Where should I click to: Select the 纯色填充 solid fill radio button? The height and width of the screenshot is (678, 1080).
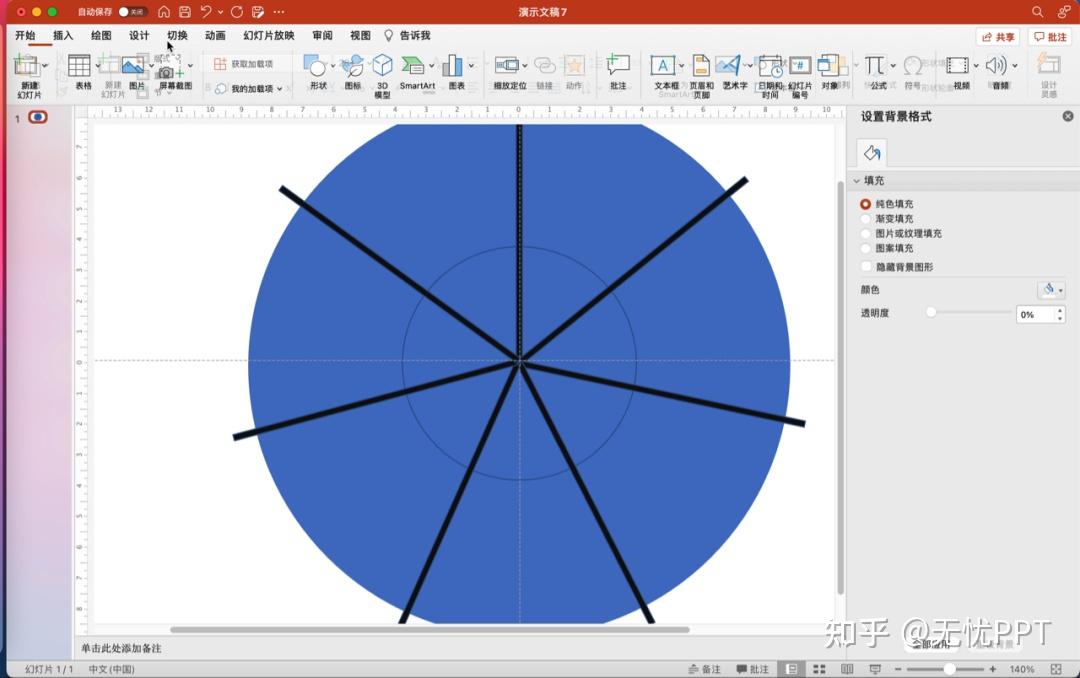pos(865,204)
